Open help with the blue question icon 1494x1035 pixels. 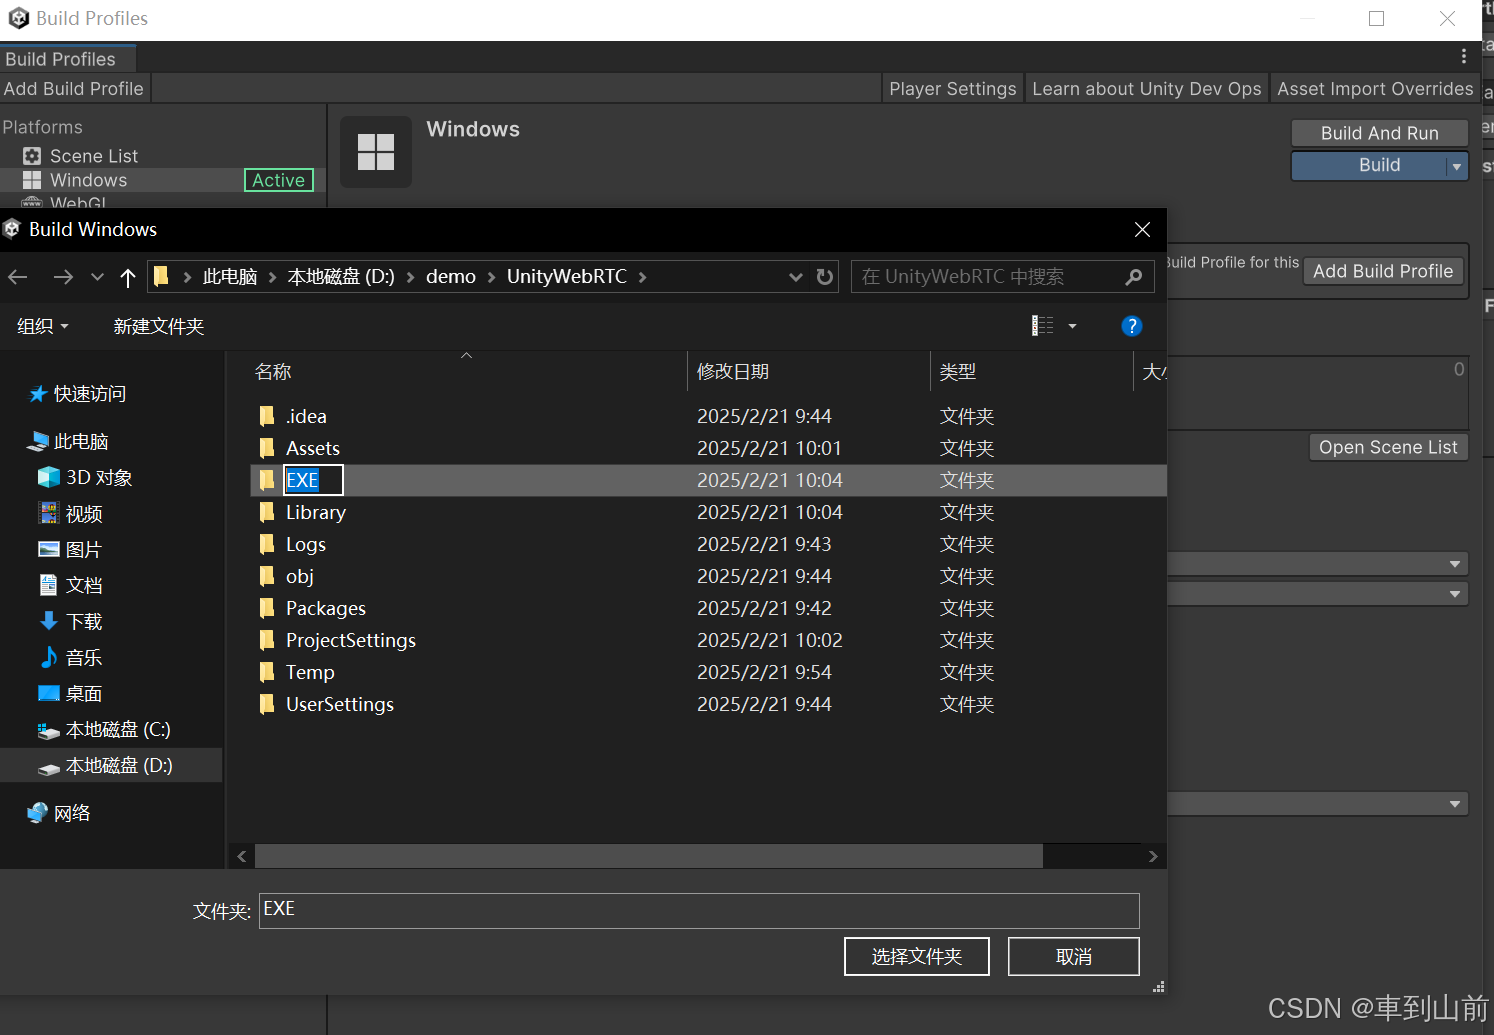(1132, 326)
